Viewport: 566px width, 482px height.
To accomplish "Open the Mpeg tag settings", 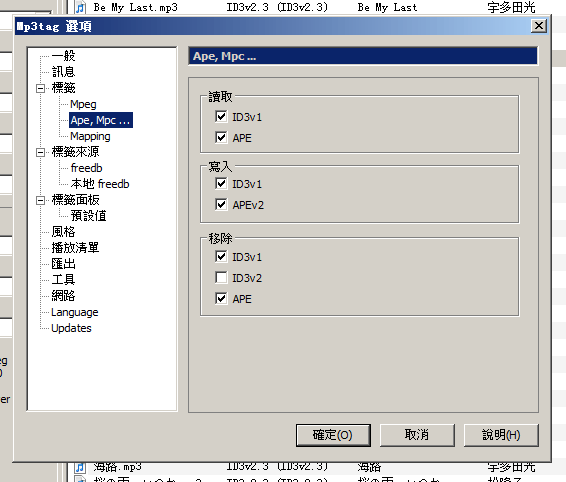I will point(83,104).
